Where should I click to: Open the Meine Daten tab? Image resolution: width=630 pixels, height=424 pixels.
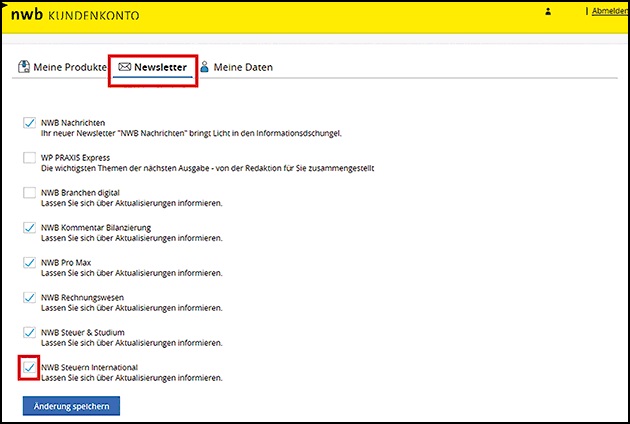point(243,67)
